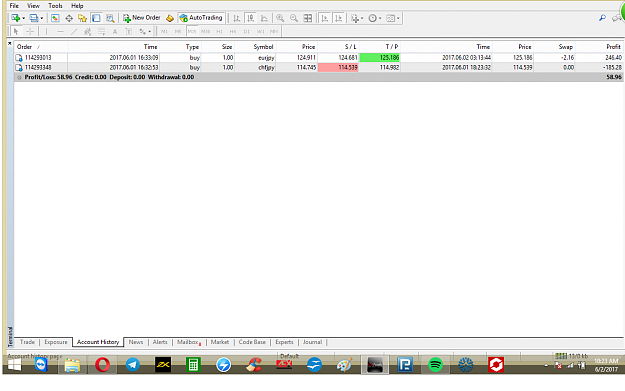The image size is (625, 391).
Task: Expand the Arrows objects dropdown
Action: click(x=149, y=31)
